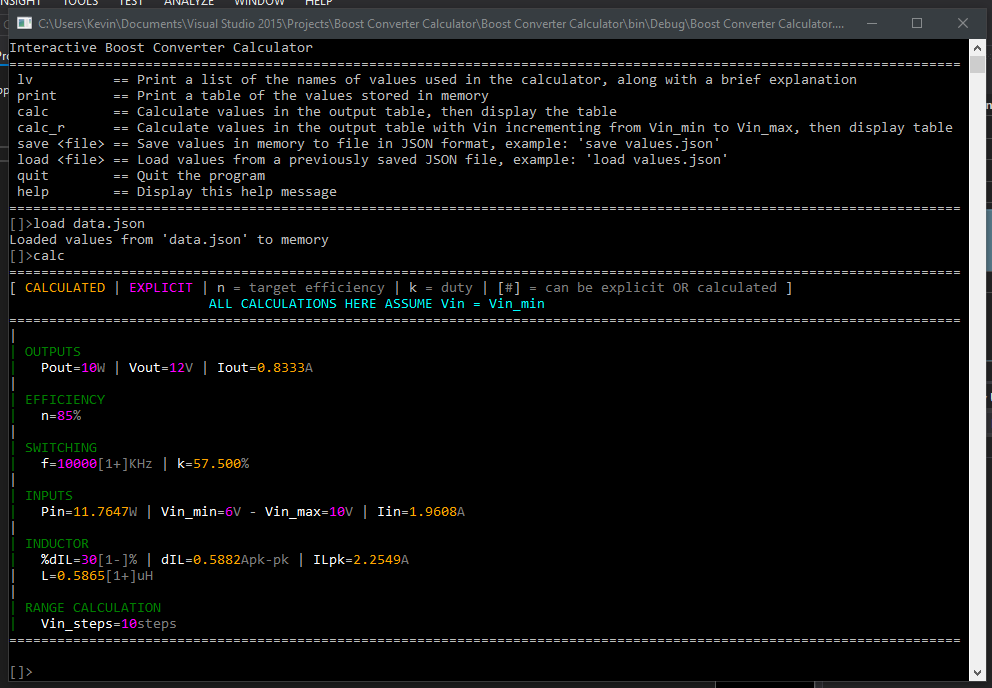Click the taskbar item at screen bottom
This screenshot has height=688, width=992.
pos(765,684)
